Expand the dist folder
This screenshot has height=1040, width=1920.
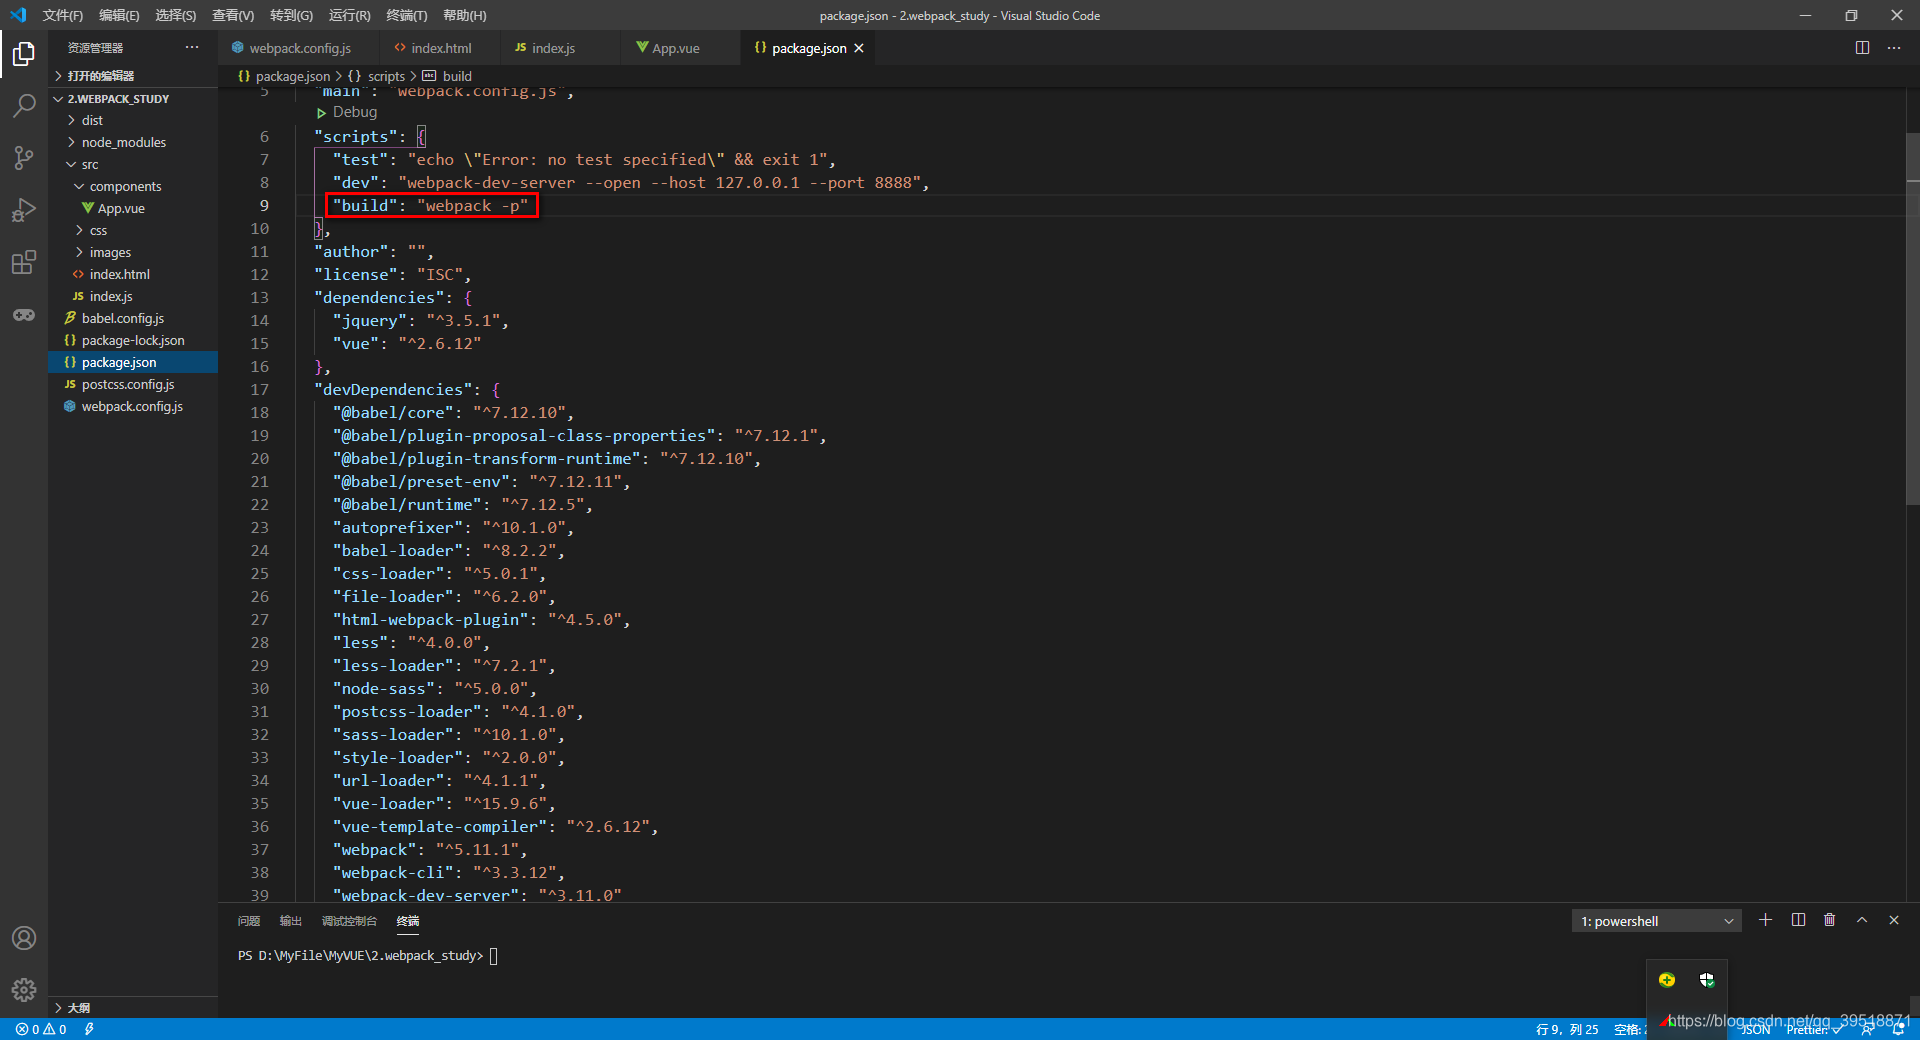(133, 120)
